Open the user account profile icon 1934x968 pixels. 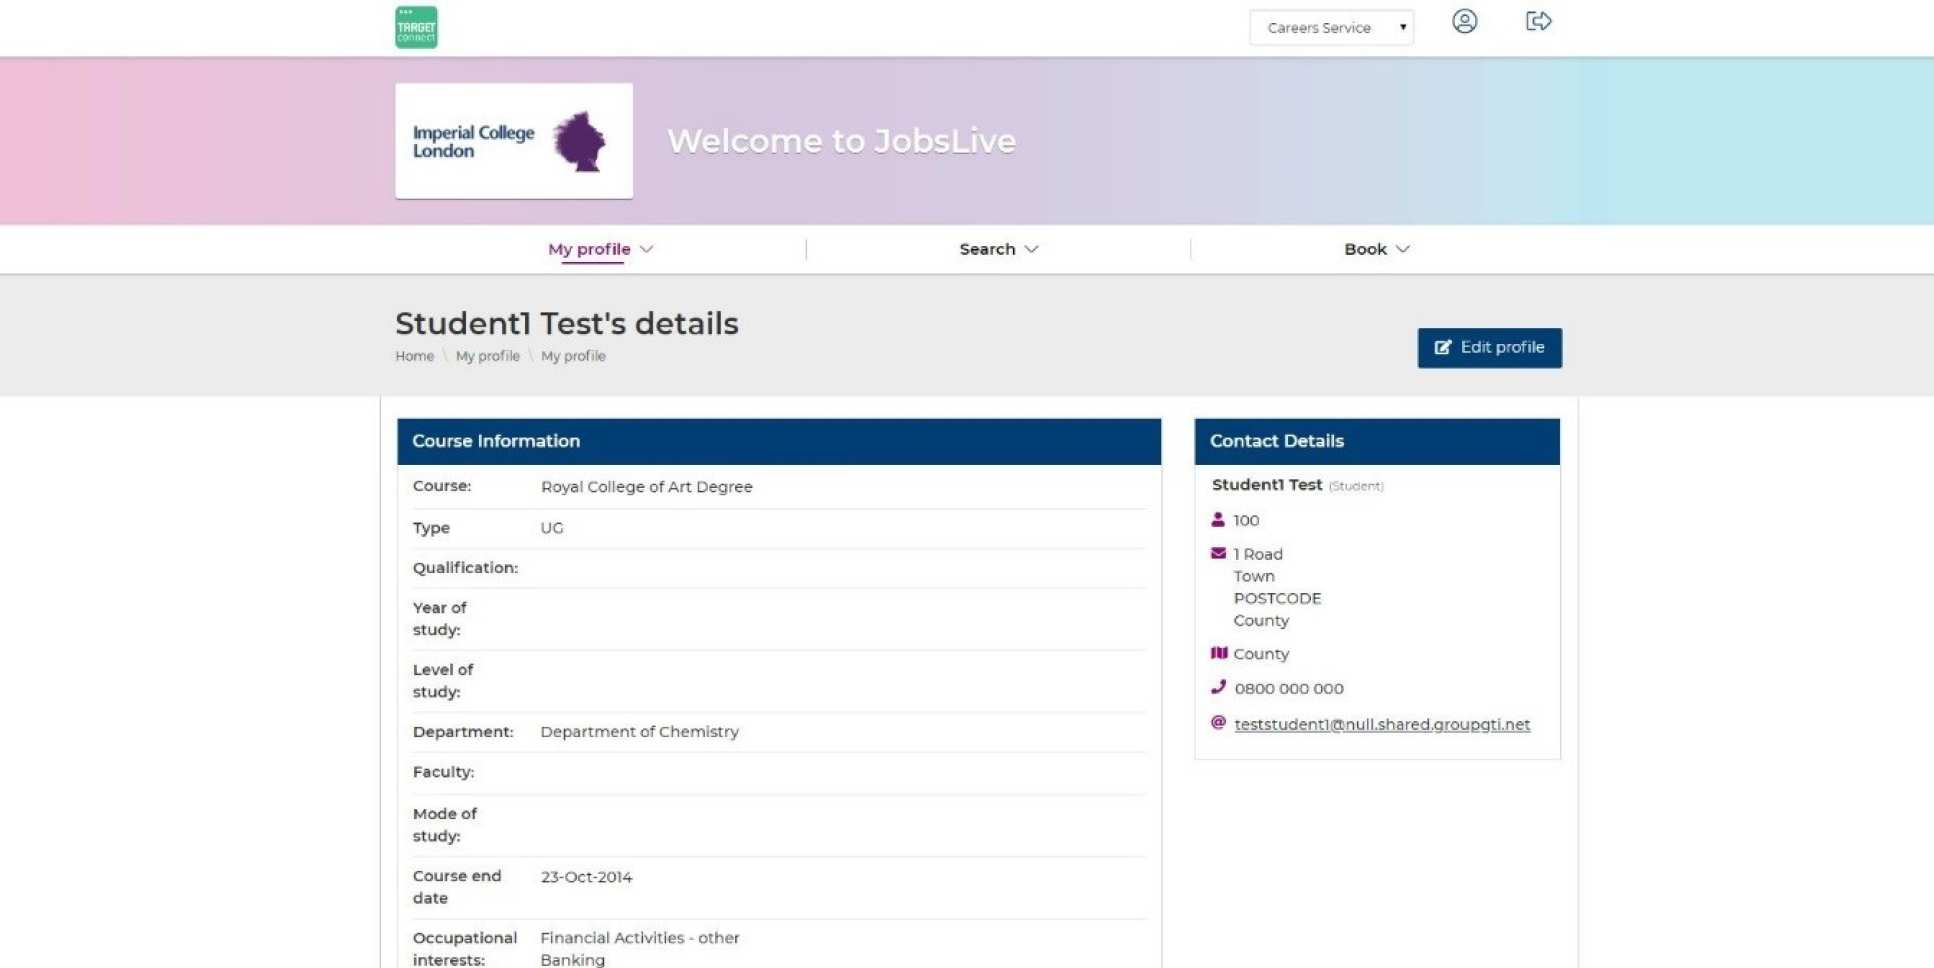pos(1464,21)
